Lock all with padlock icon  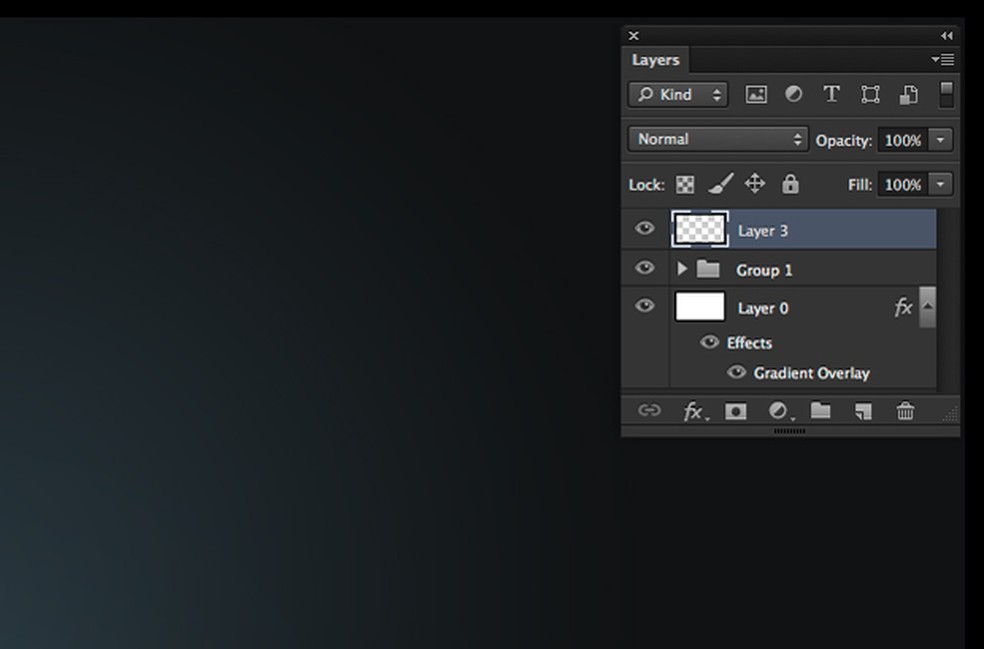790,184
